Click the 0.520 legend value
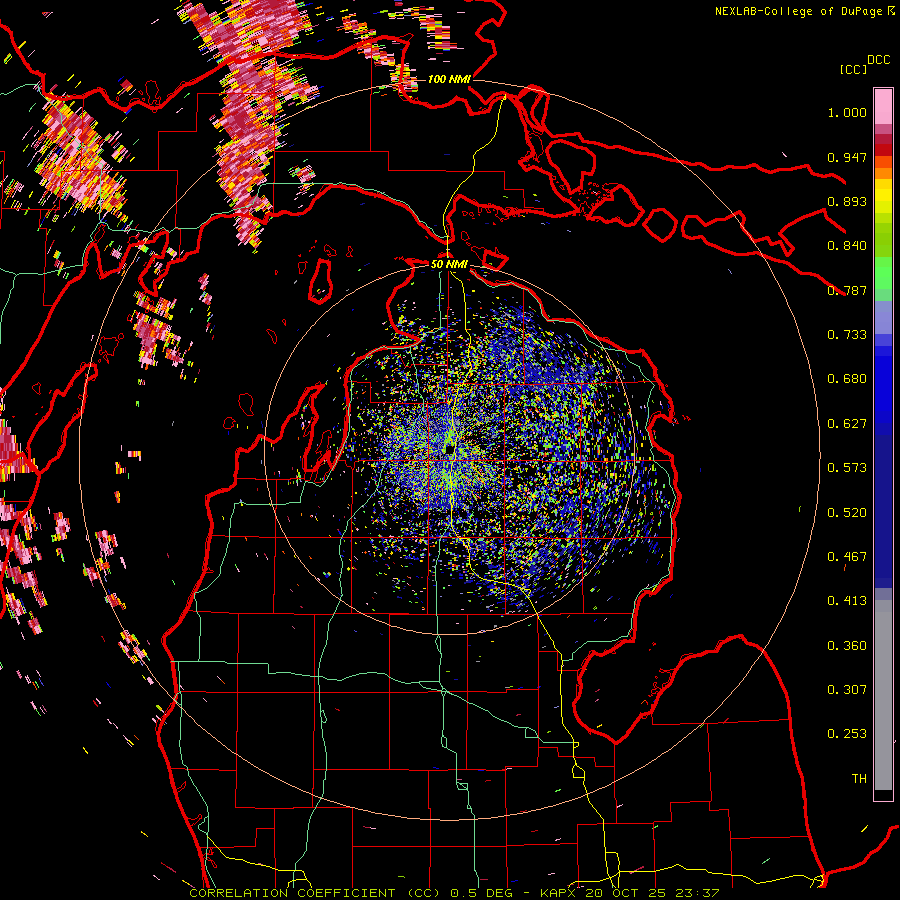 pos(847,513)
